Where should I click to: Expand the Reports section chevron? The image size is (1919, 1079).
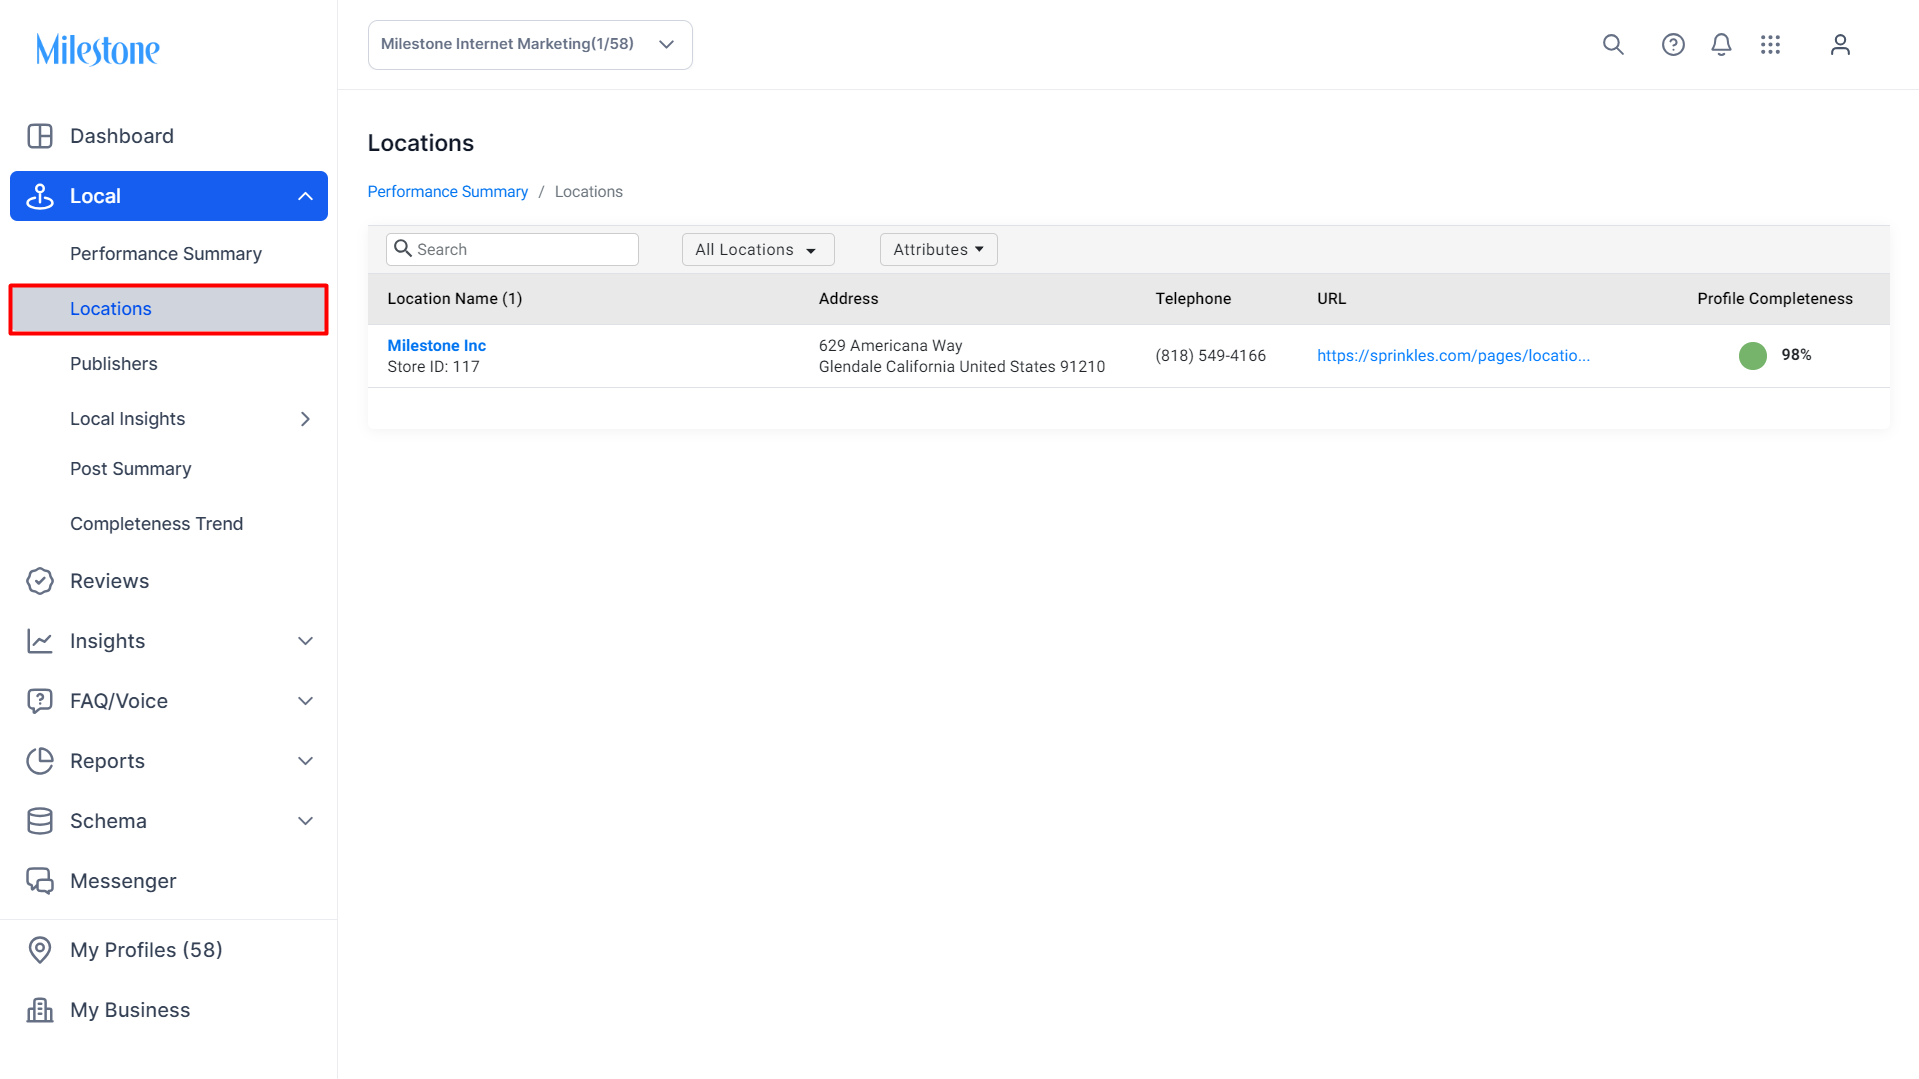(305, 761)
